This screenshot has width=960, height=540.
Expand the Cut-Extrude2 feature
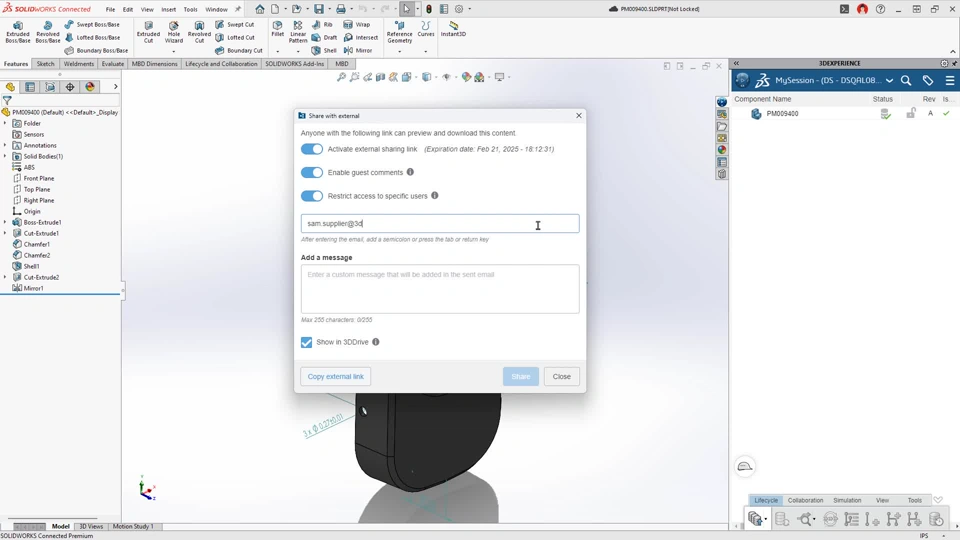point(6,277)
